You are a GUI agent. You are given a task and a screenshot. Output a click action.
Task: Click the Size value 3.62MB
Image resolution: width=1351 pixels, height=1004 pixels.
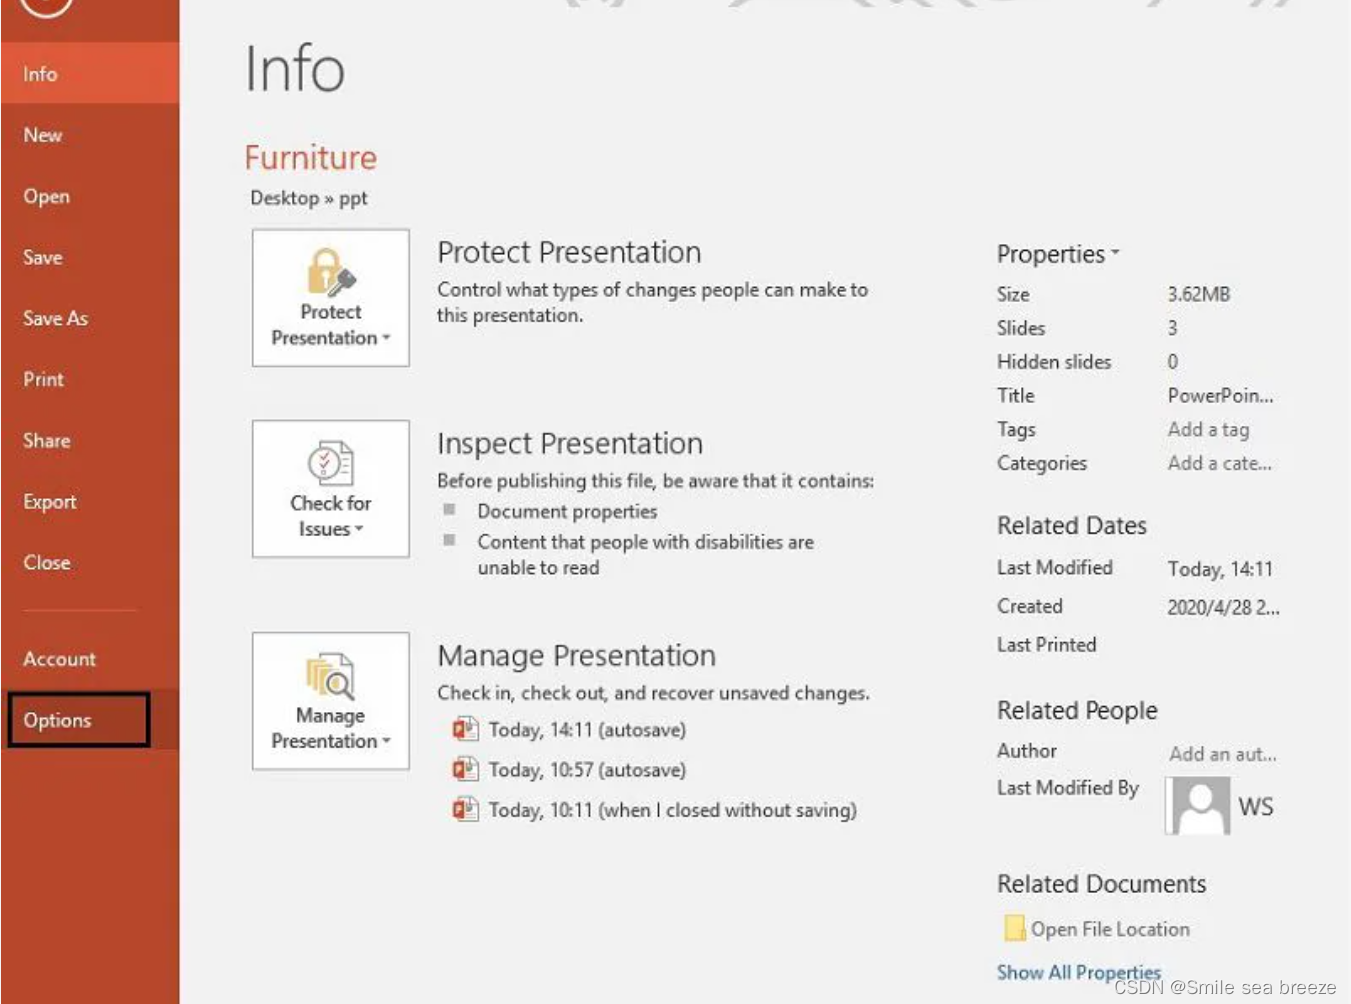pos(1199,294)
